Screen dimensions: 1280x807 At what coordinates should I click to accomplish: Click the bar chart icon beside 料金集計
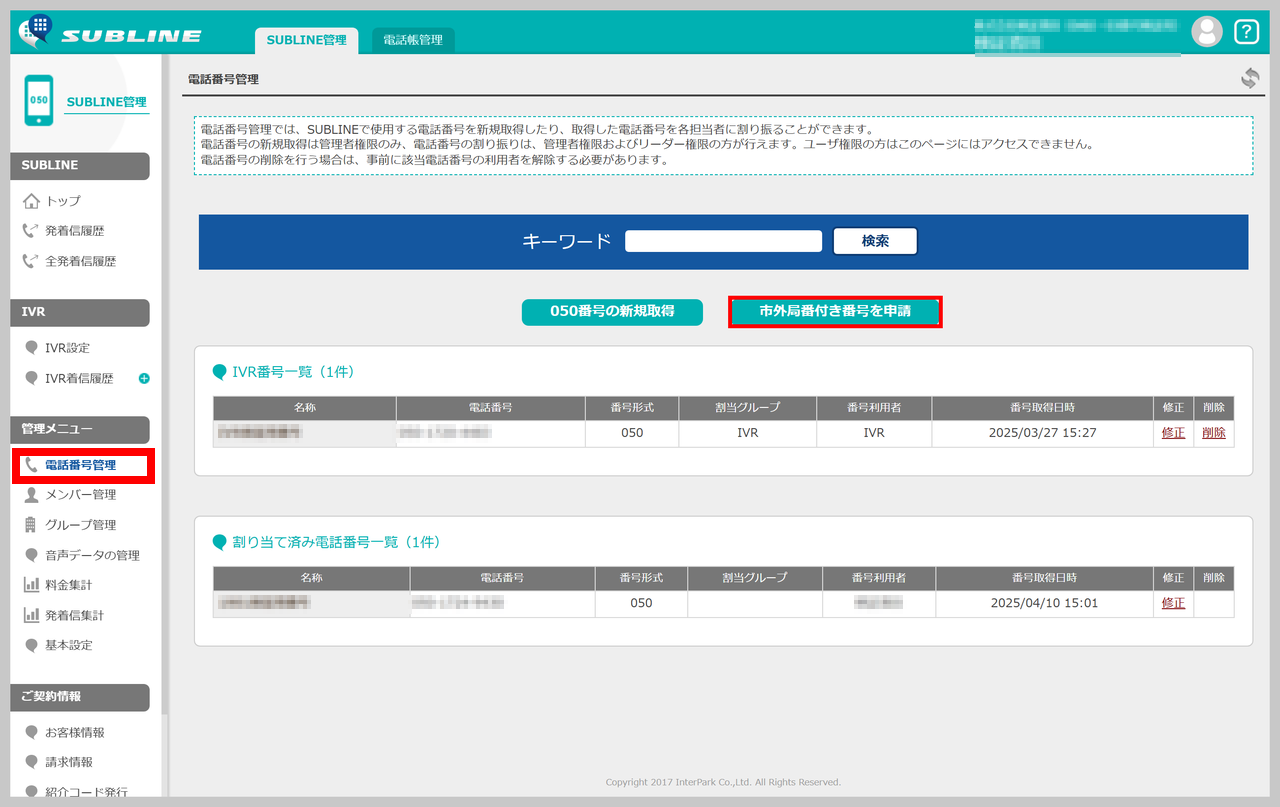[x=31, y=585]
